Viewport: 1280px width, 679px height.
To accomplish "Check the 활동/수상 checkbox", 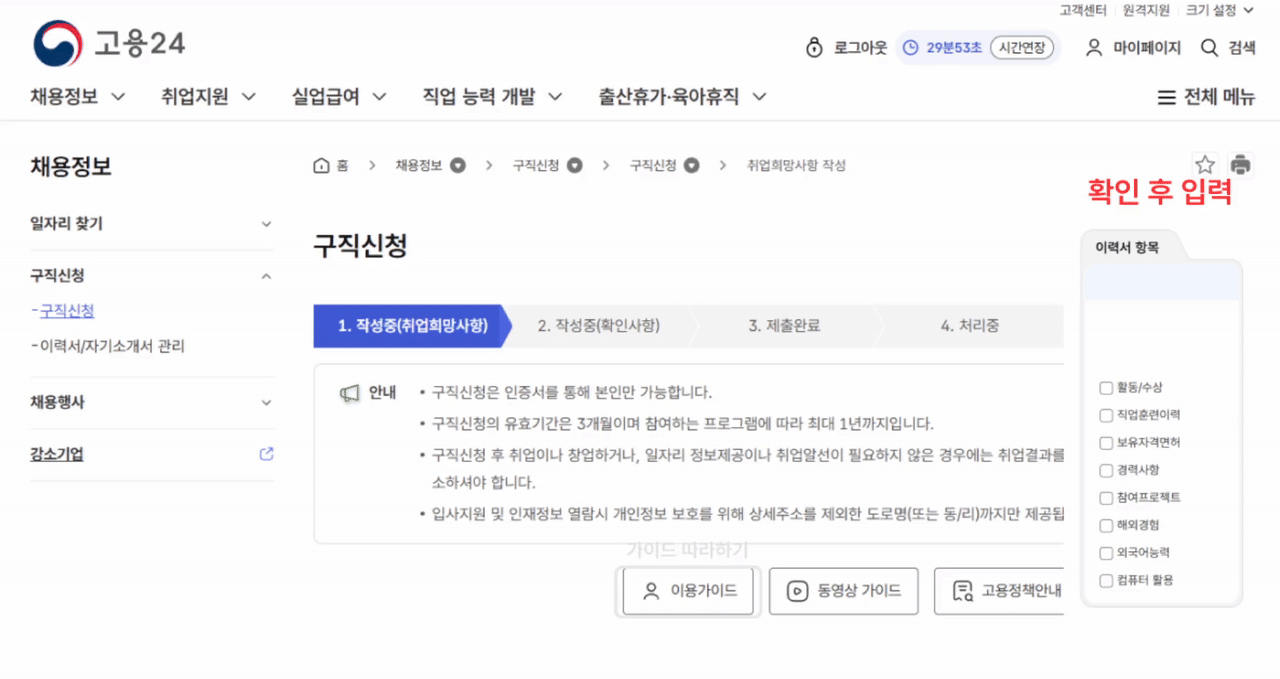I will pos(1106,388).
